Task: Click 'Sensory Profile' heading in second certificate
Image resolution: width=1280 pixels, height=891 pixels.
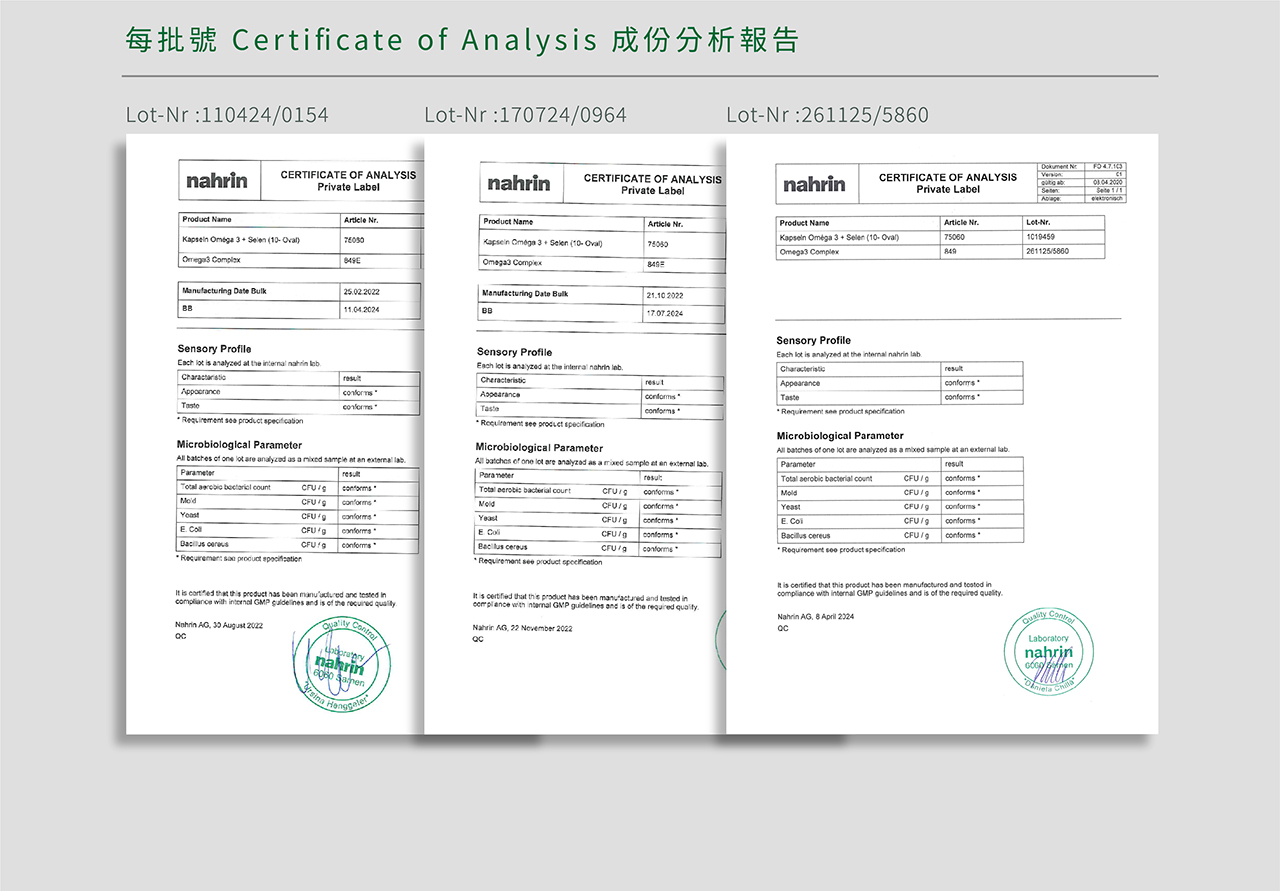Action: [514, 352]
